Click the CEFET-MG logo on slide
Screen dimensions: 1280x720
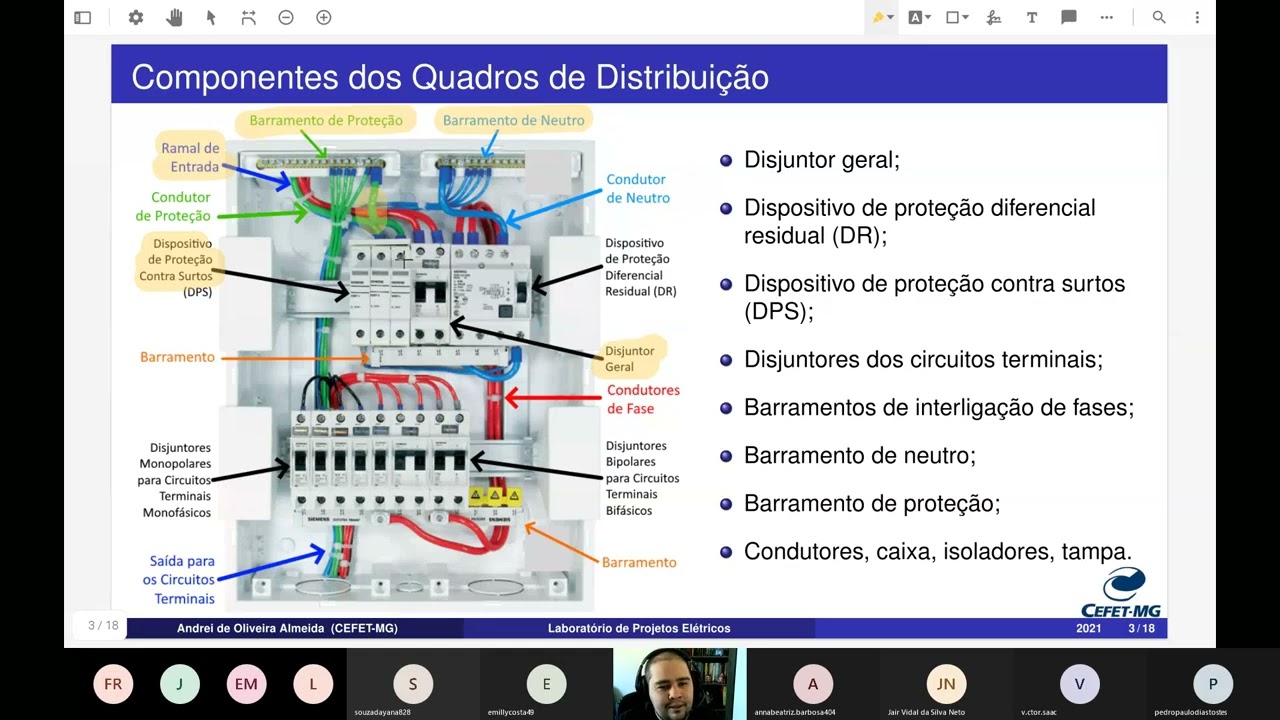click(1121, 593)
